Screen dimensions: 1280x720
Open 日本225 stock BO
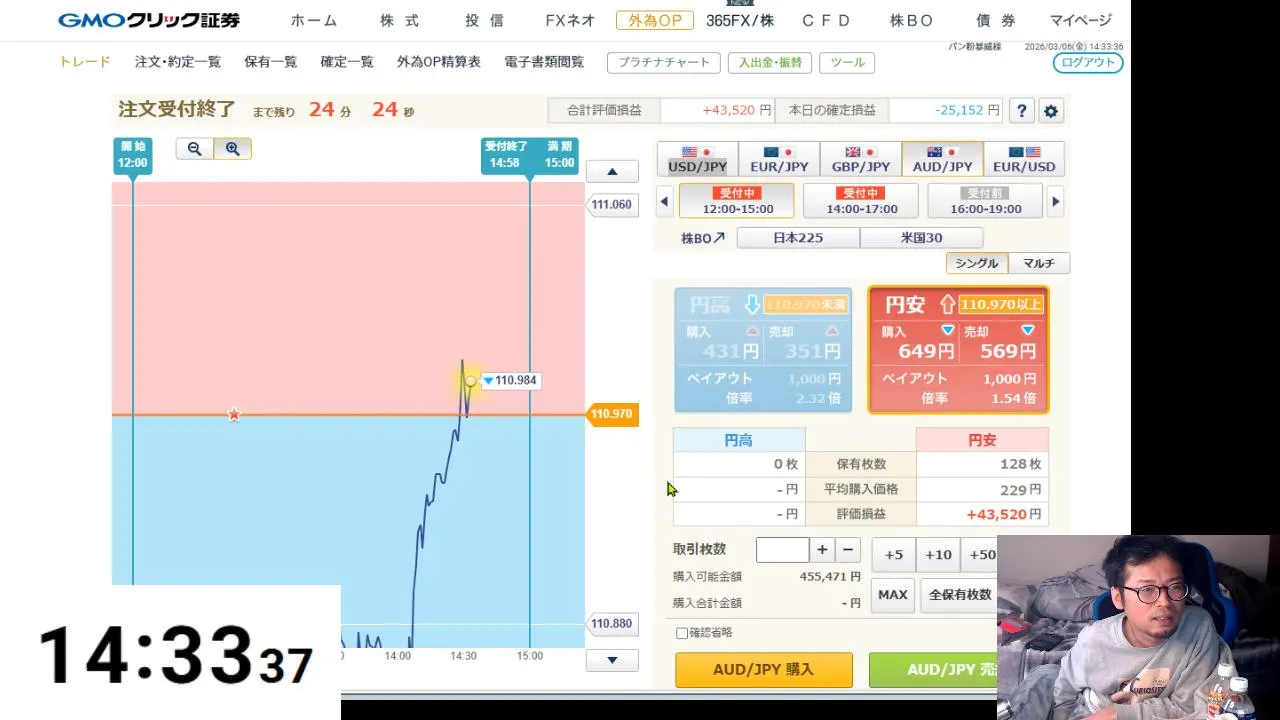798,238
